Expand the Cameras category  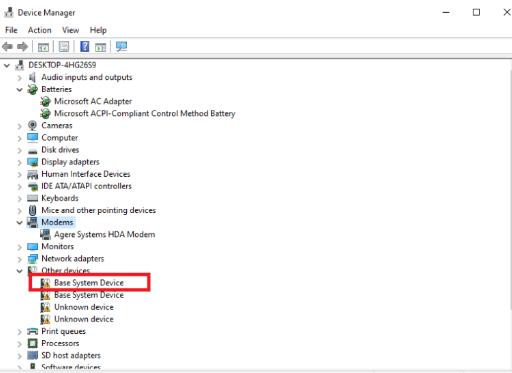(x=19, y=126)
